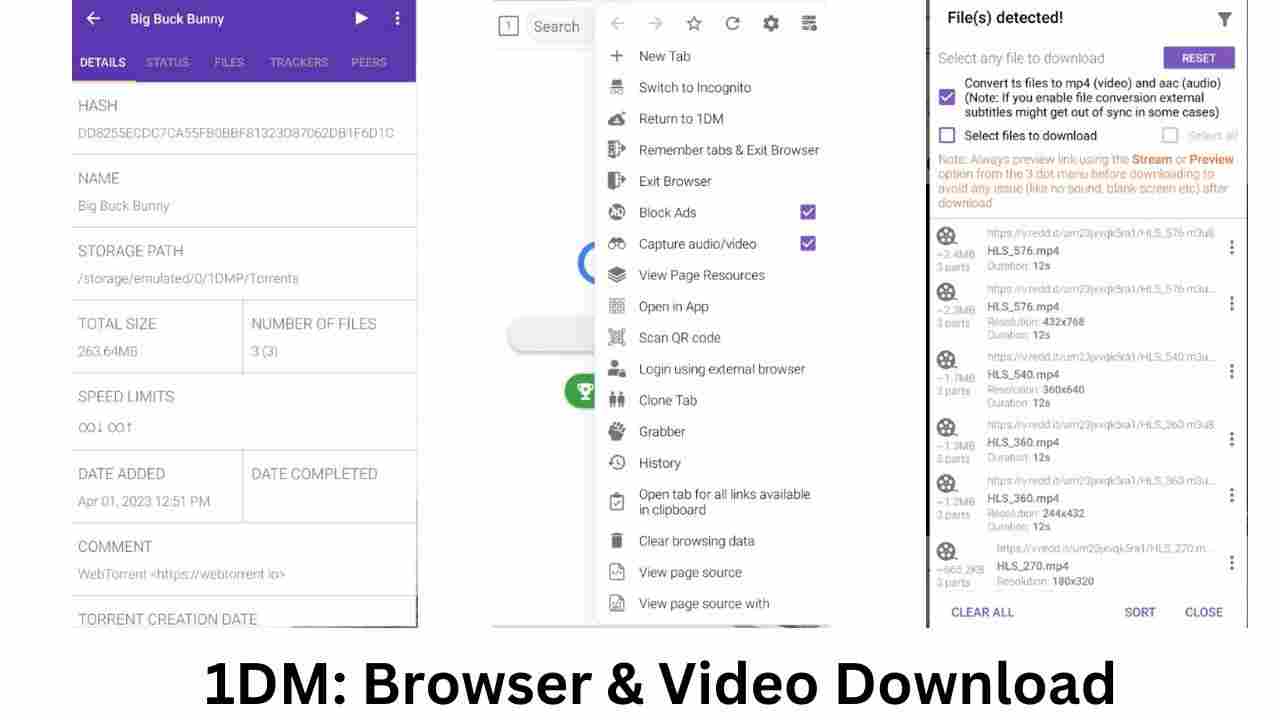
Task: Open the three-dot menu for HLS_270.mp4
Action: point(1231,563)
